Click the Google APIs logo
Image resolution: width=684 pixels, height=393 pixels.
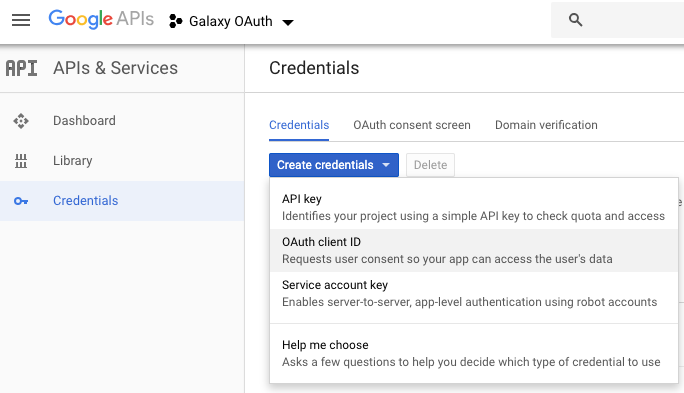101,20
